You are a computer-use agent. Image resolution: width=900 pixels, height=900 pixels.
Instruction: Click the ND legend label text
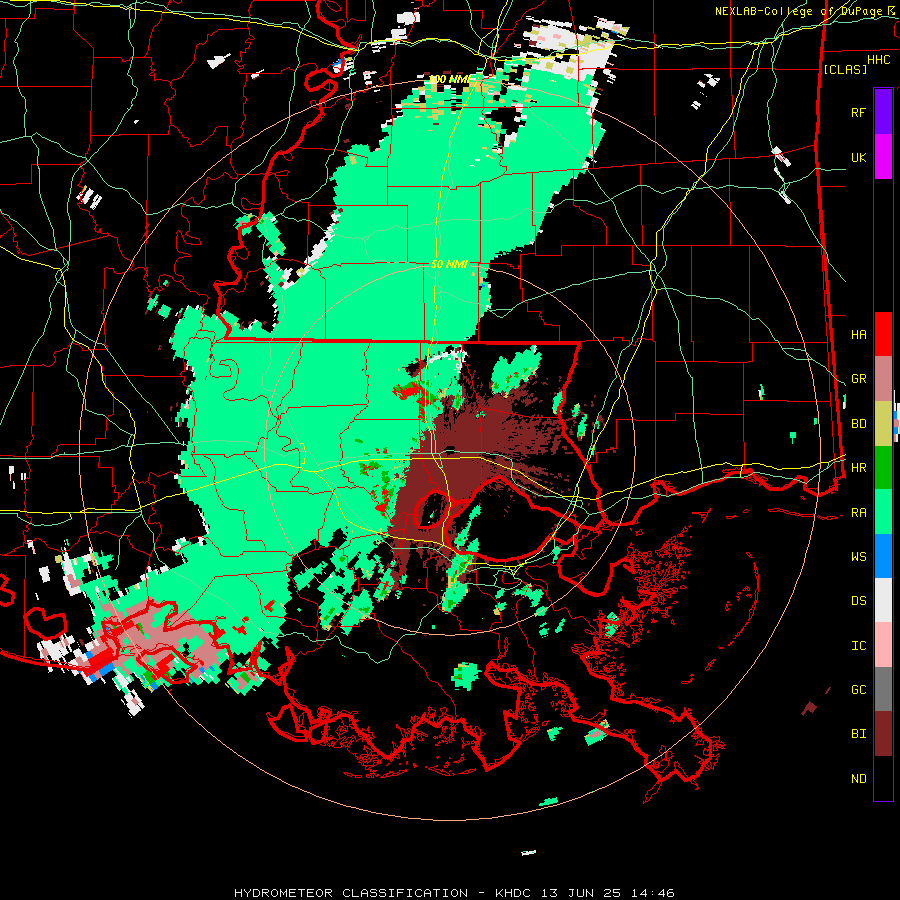(x=859, y=779)
